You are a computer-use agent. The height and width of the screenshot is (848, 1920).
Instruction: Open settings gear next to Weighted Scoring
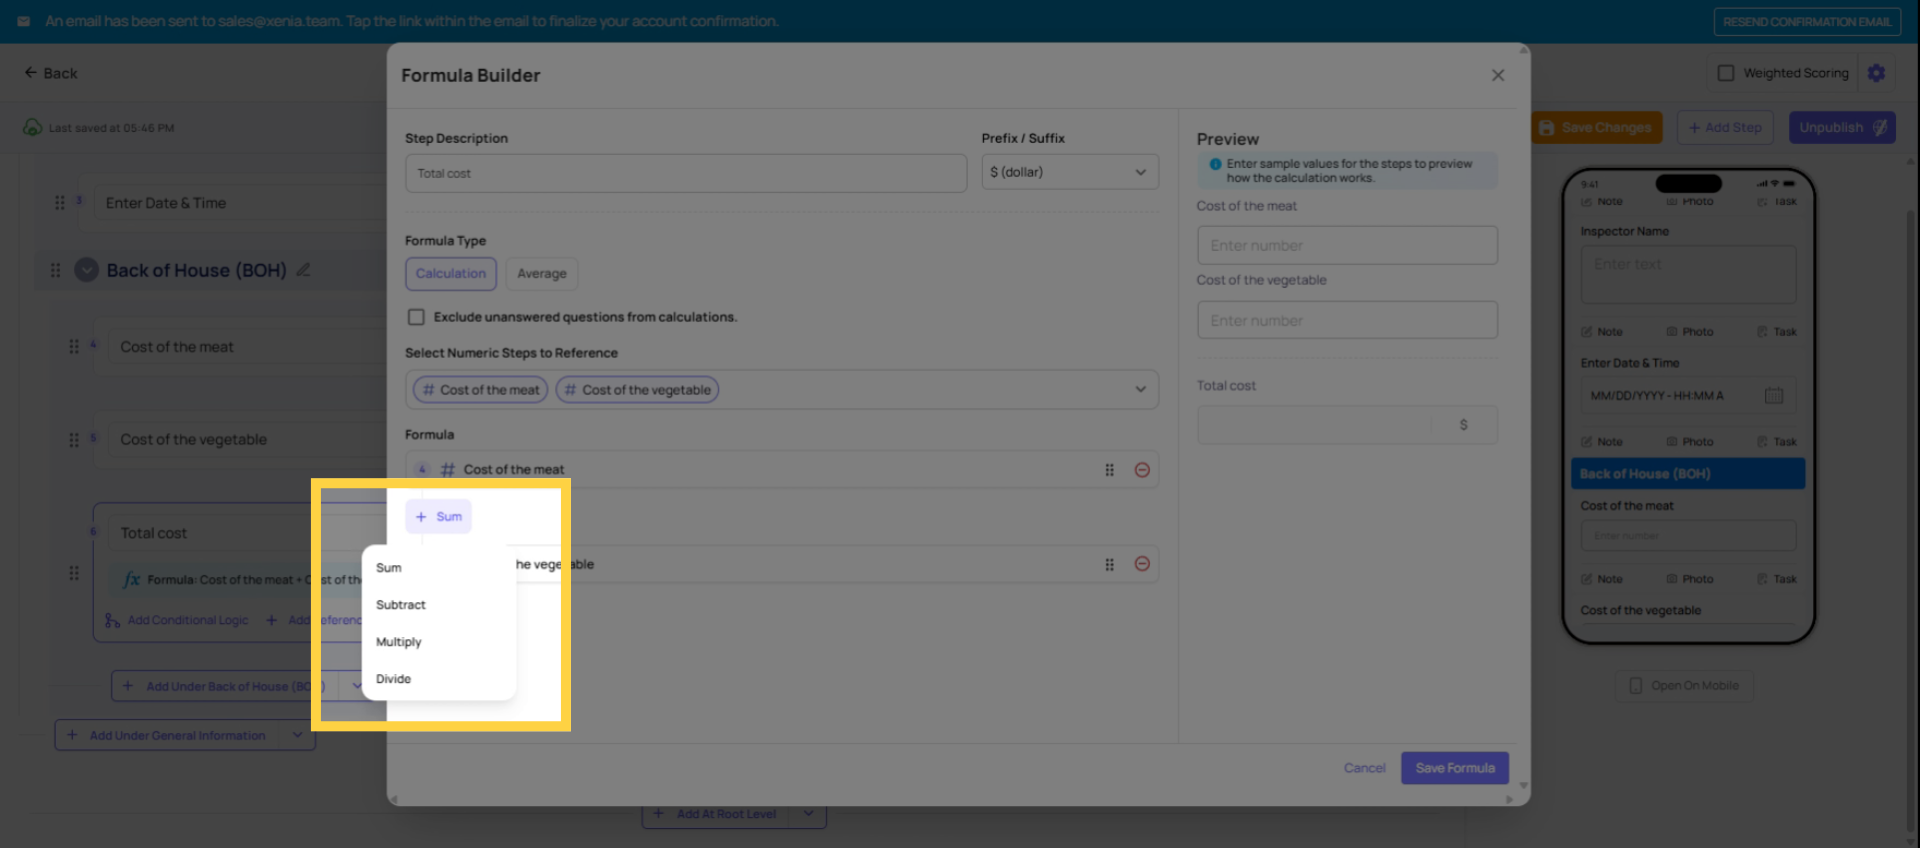click(x=1877, y=73)
